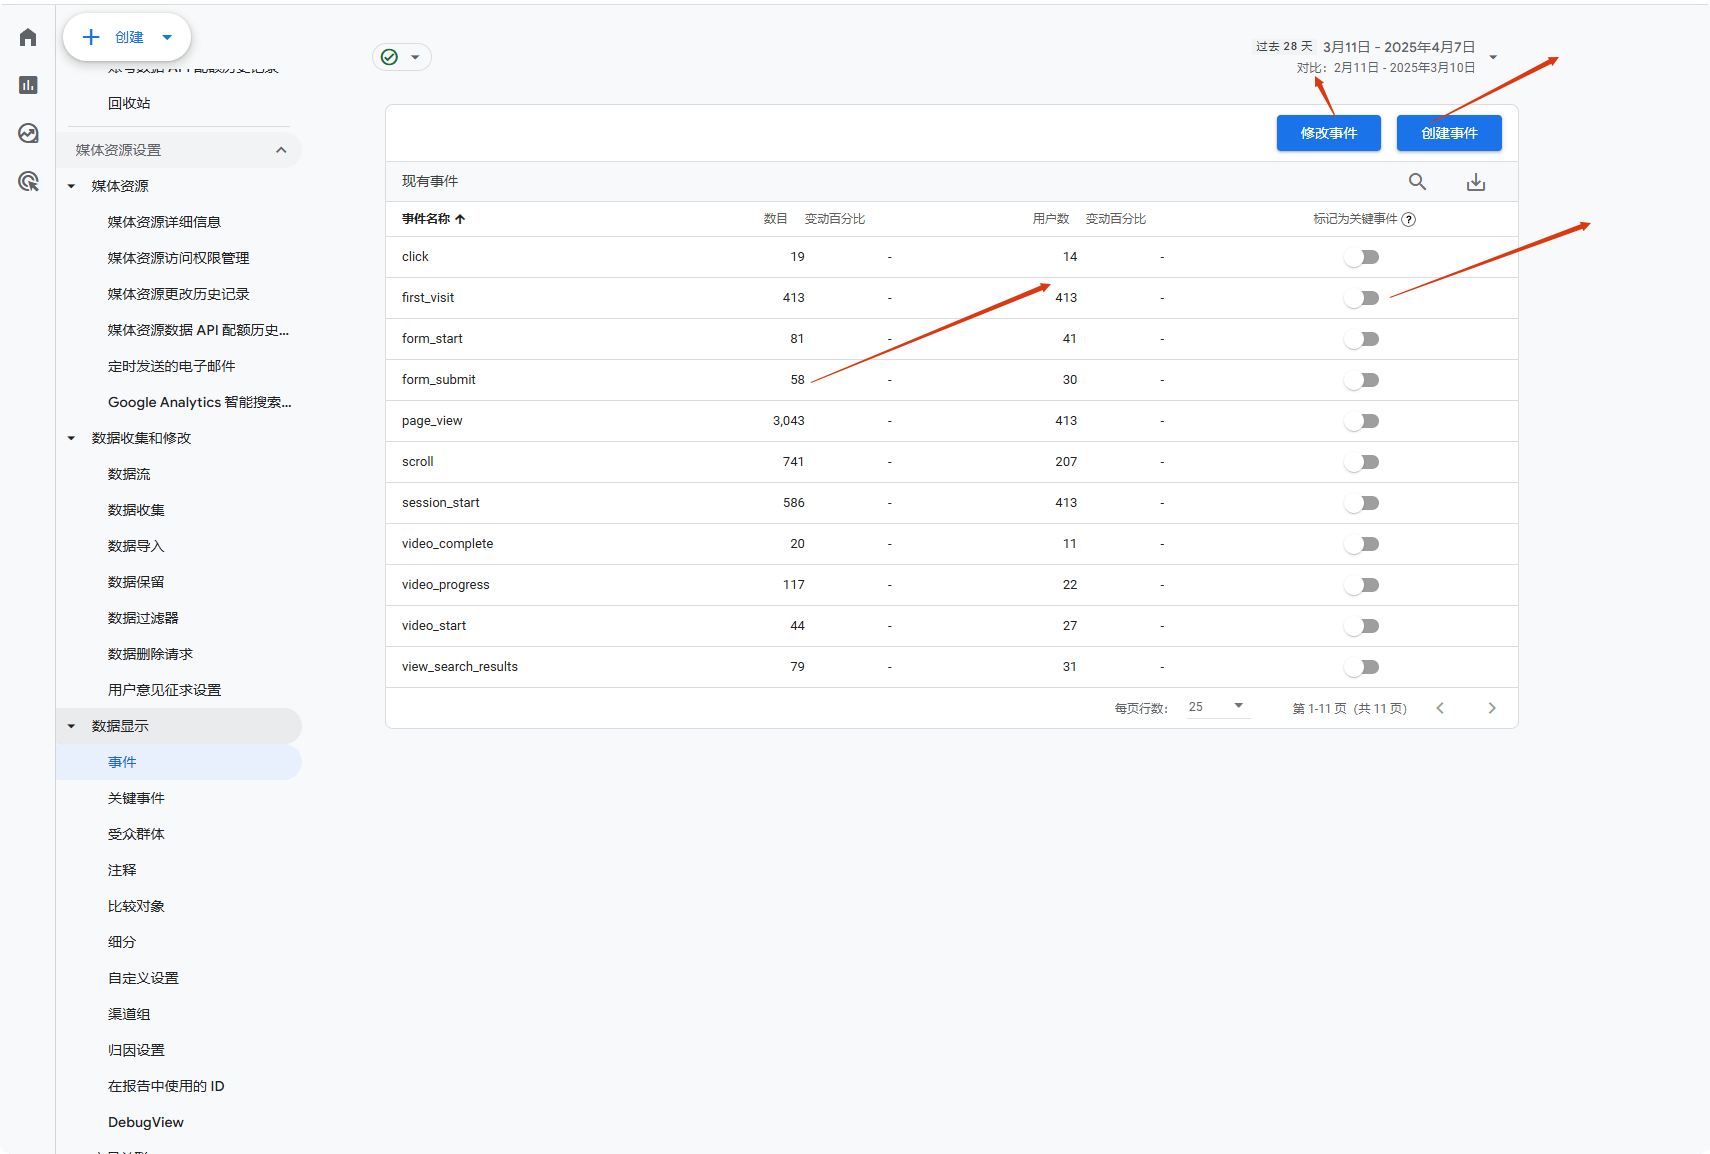Click the 修改事件 button
The width and height of the screenshot is (1710, 1154).
[x=1328, y=133]
